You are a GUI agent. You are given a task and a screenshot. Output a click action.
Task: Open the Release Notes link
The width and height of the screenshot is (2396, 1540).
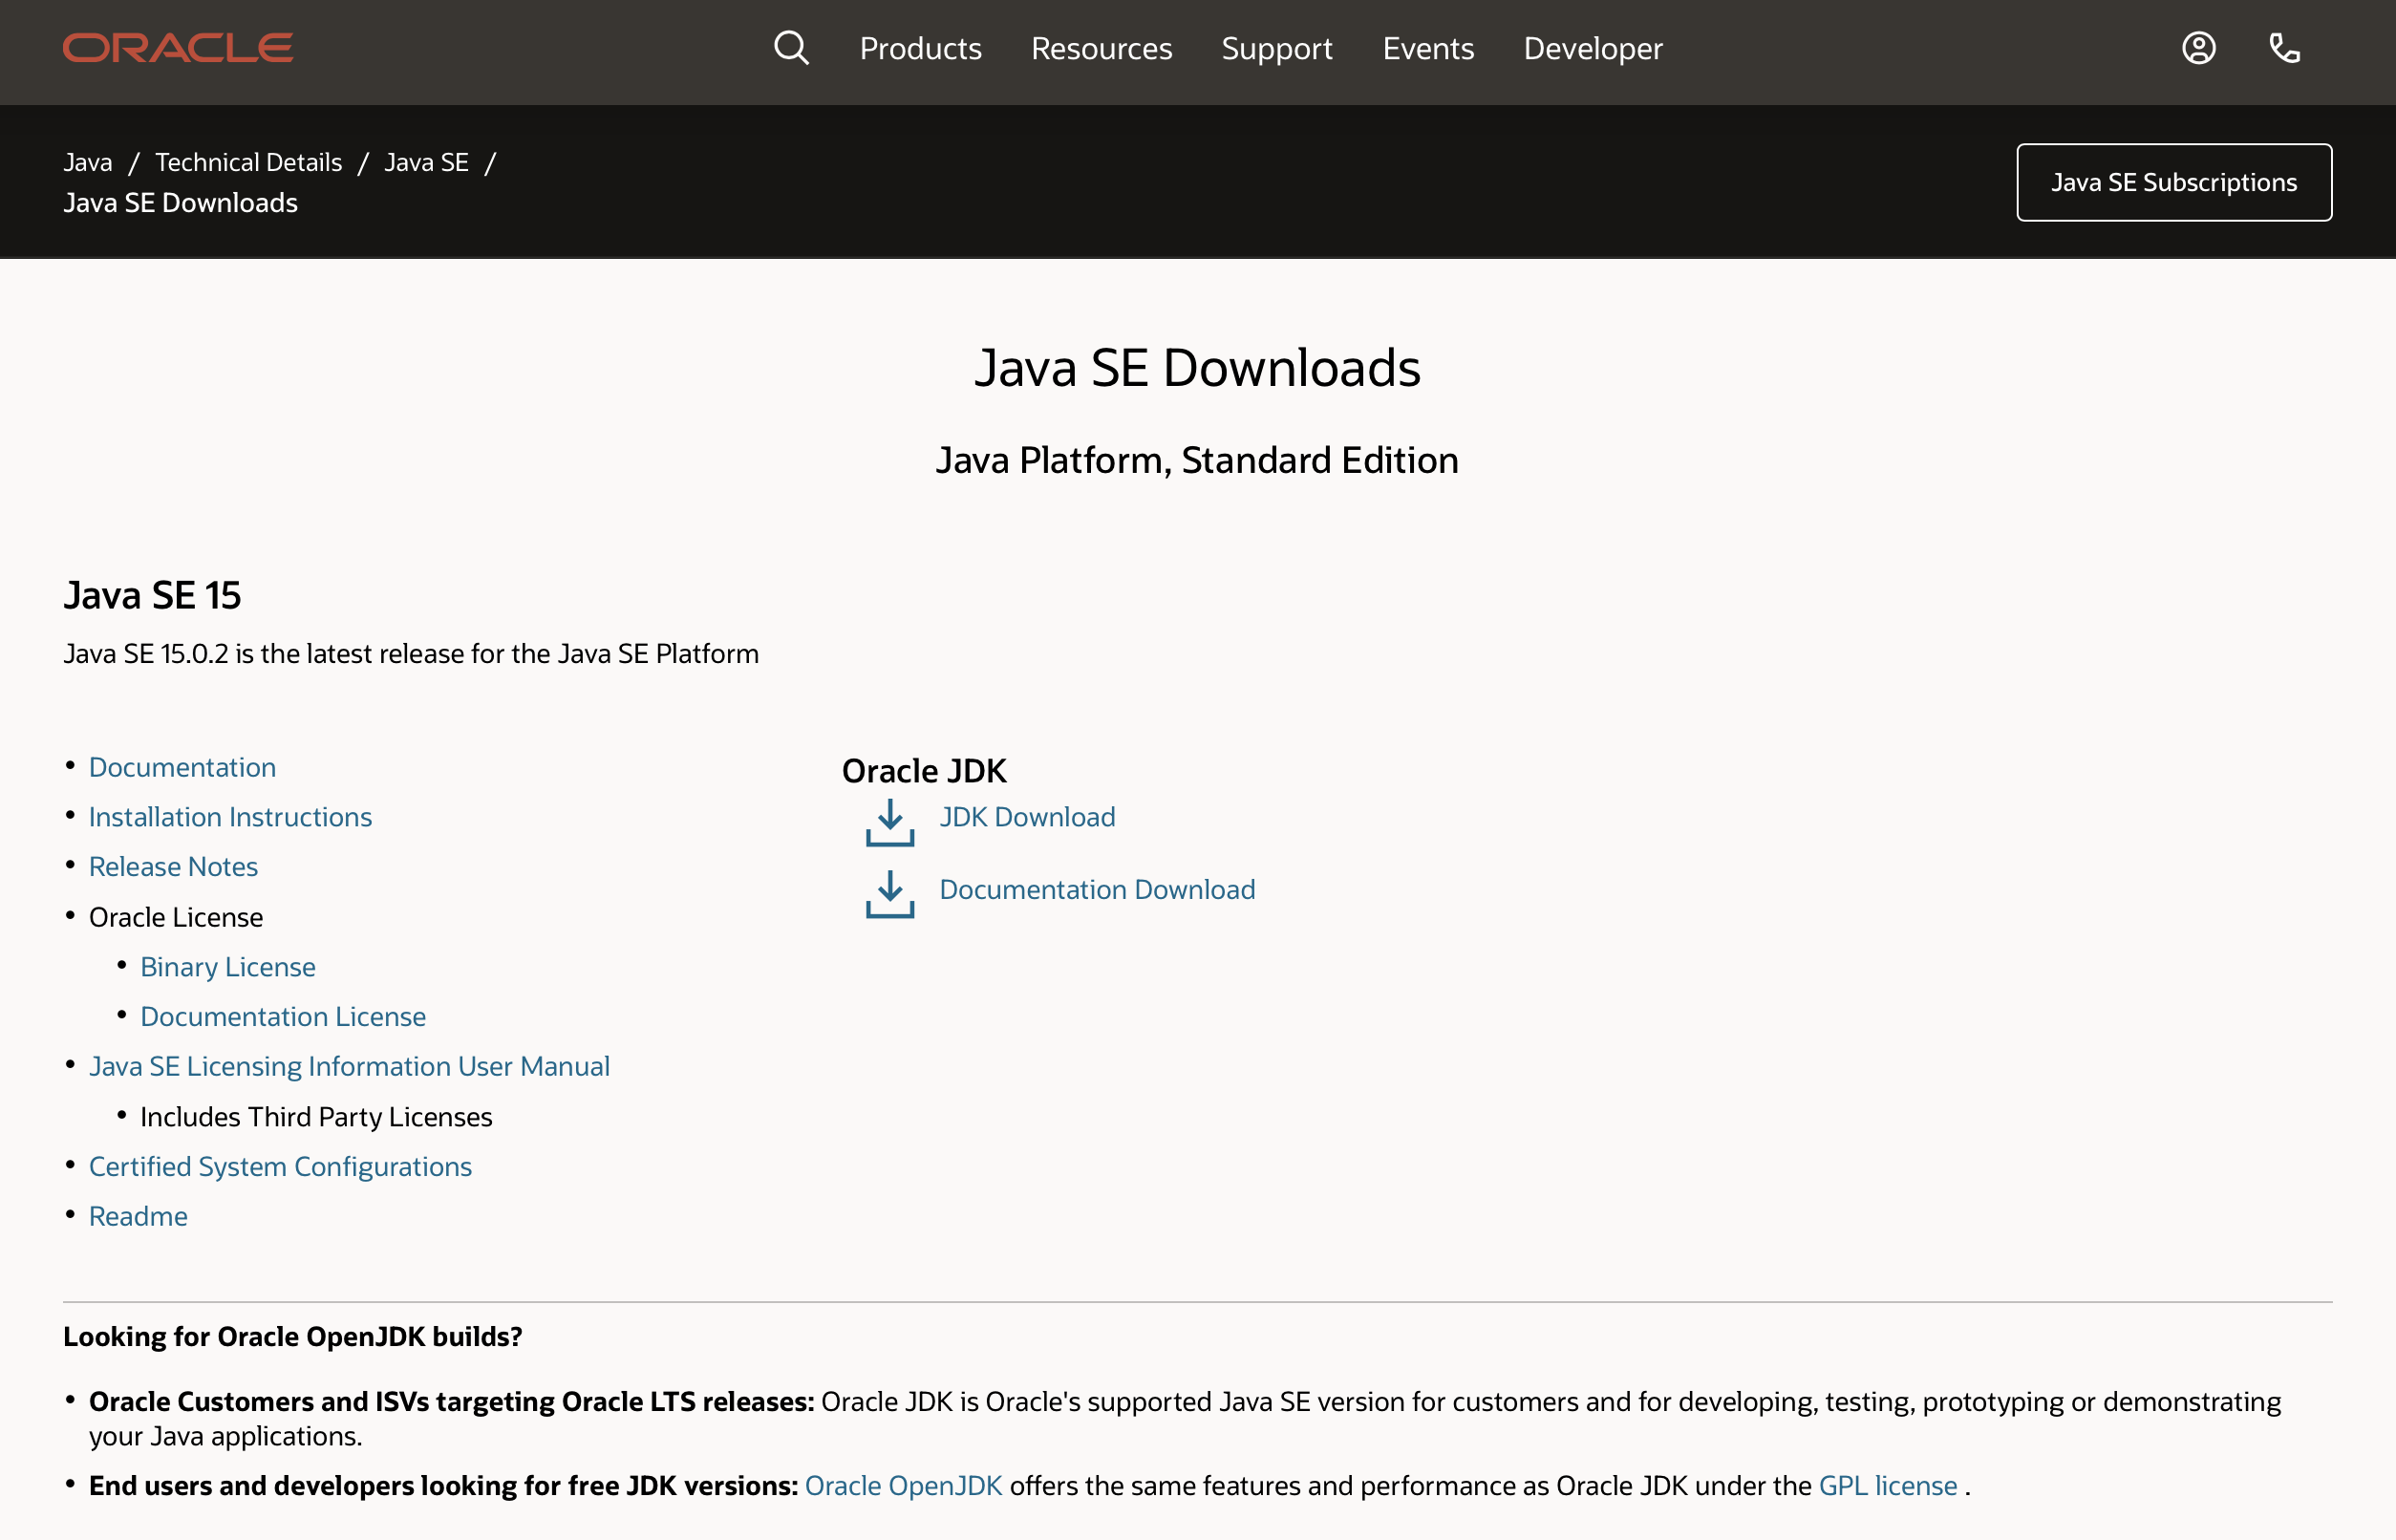click(x=173, y=867)
